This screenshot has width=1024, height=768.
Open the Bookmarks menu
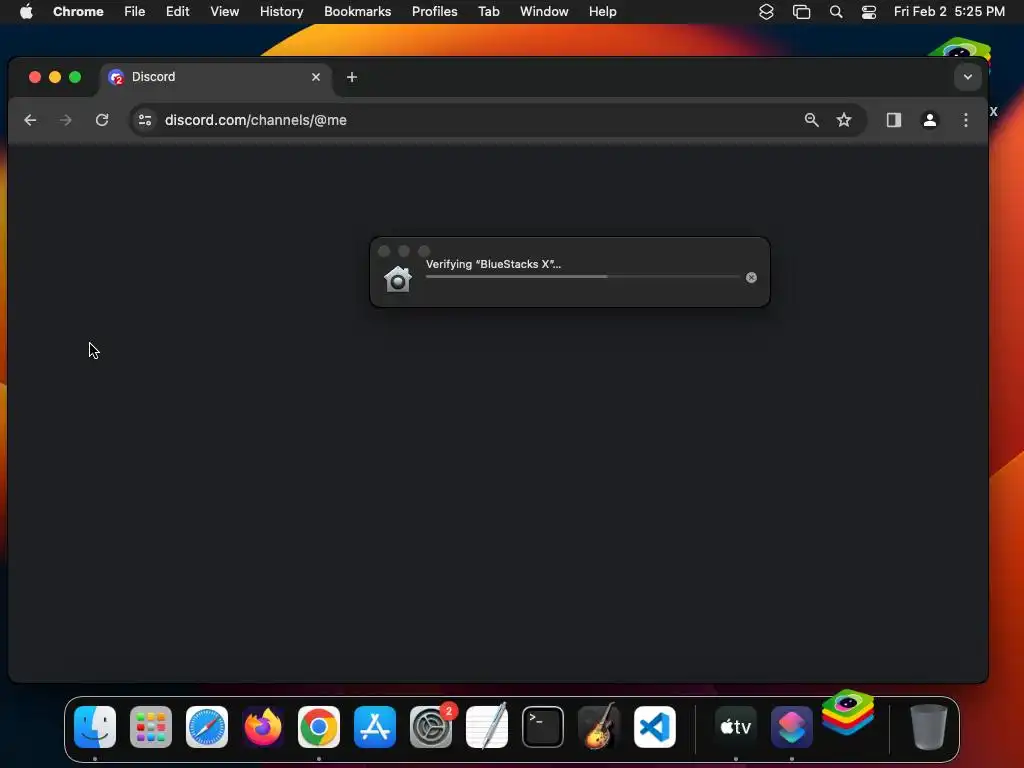[x=357, y=12]
